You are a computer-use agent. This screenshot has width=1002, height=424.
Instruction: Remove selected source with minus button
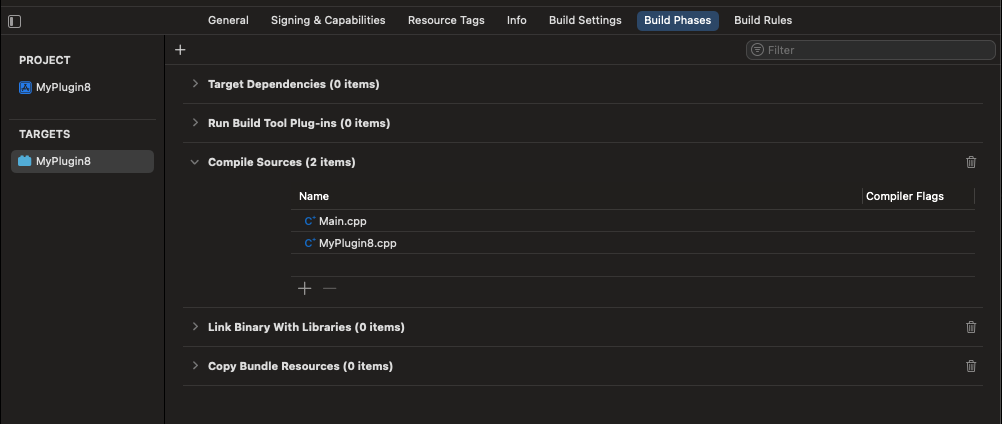coord(329,289)
